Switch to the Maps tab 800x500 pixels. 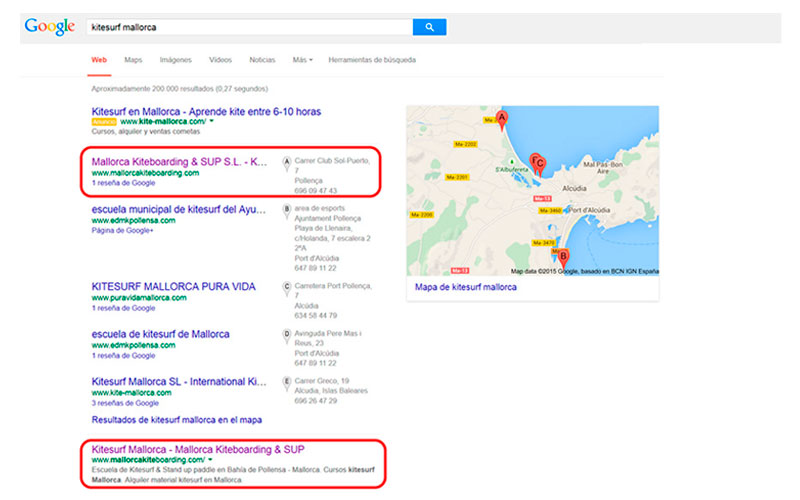pyautogui.click(x=133, y=60)
